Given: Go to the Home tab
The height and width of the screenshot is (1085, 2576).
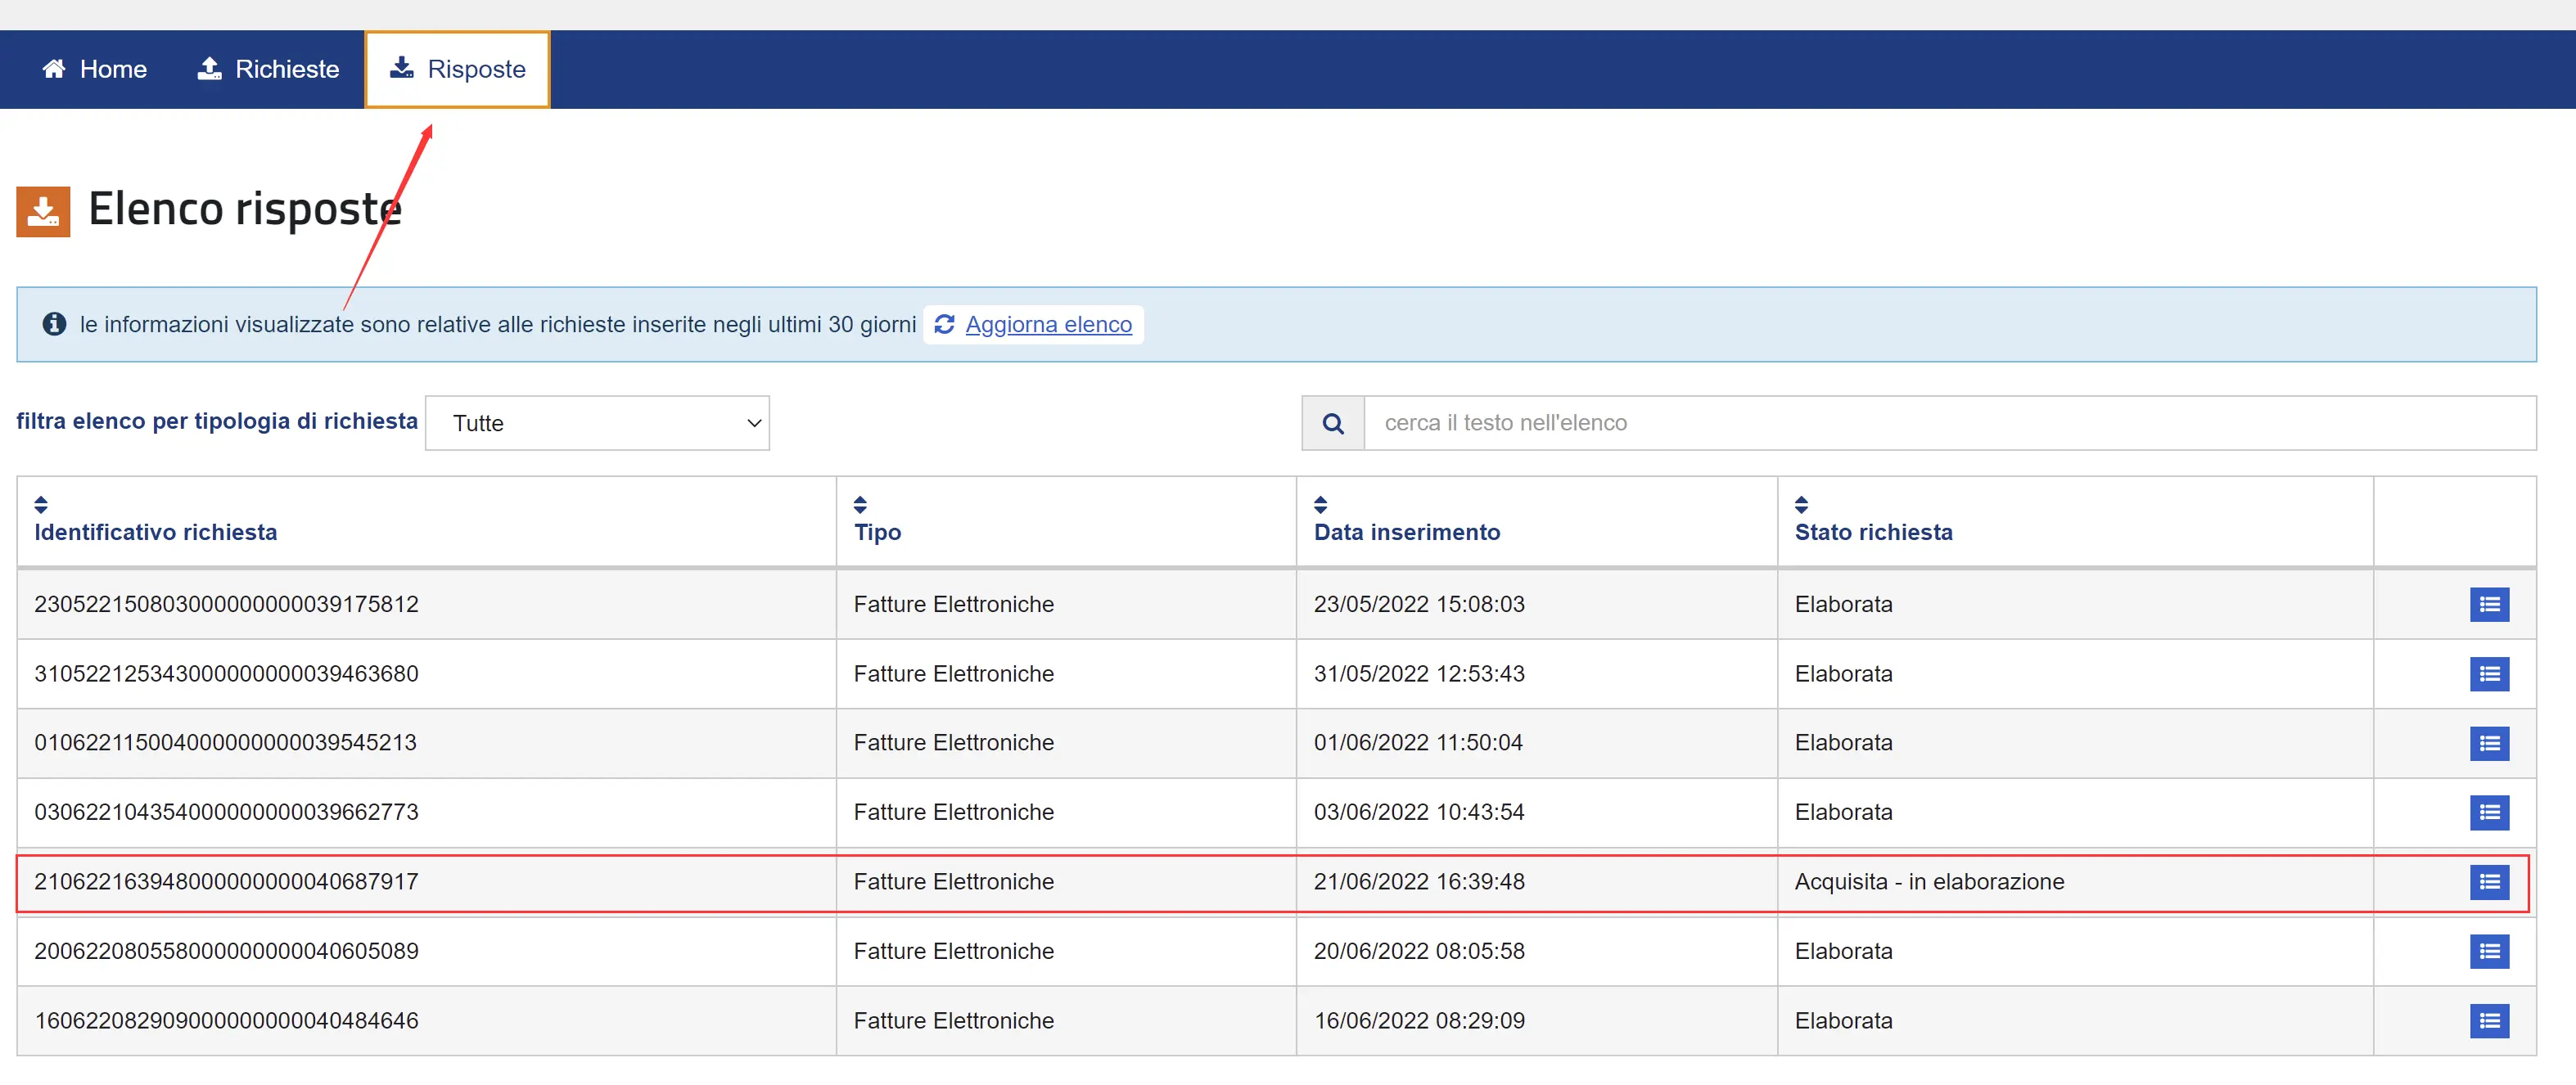Looking at the screenshot, I should 94,69.
